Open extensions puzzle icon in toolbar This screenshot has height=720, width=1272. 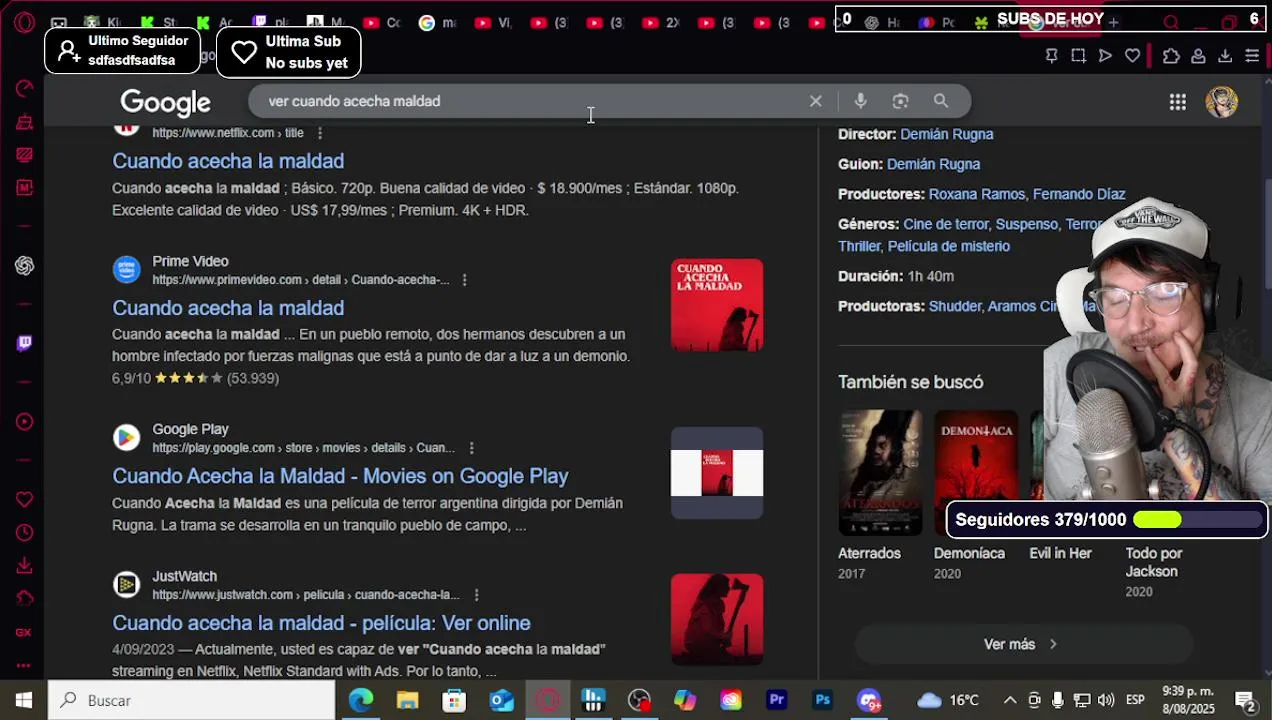tap(1171, 56)
